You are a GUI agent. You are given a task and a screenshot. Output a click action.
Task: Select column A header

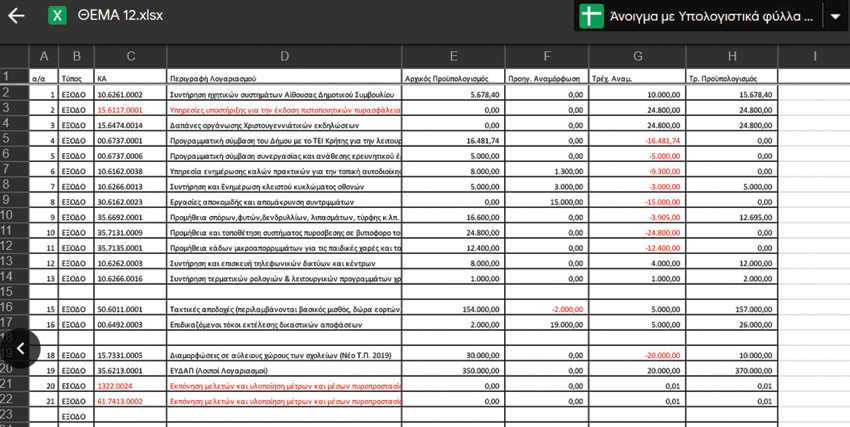[42, 56]
